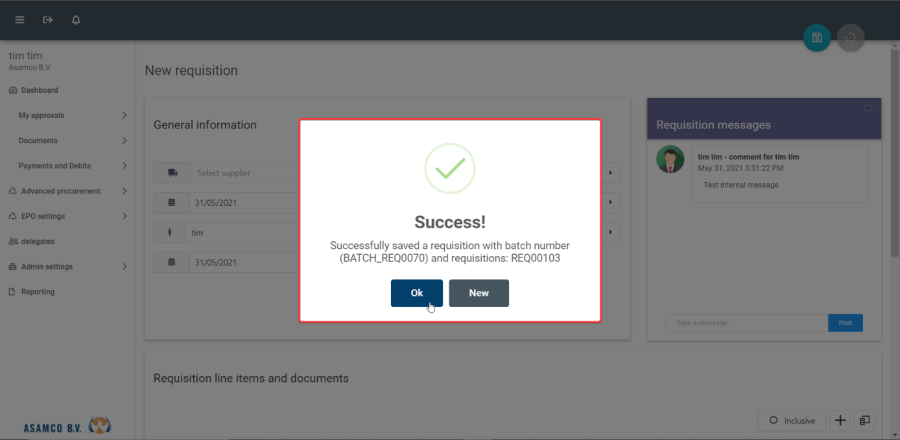This screenshot has height=440, width=900.
Task: Click the logout icon in top bar
Action: [x=48, y=20]
